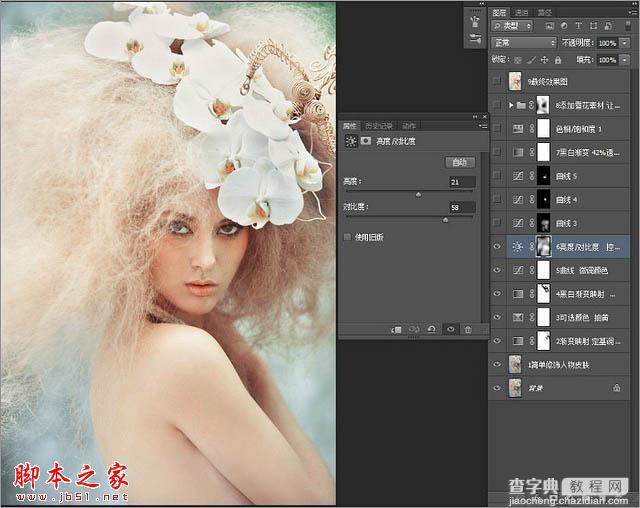The width and height of the screenshot is (640, 508).
Task: Click the pixel layer filter icon
Action: pyautogui.click(x=549, y=26)
